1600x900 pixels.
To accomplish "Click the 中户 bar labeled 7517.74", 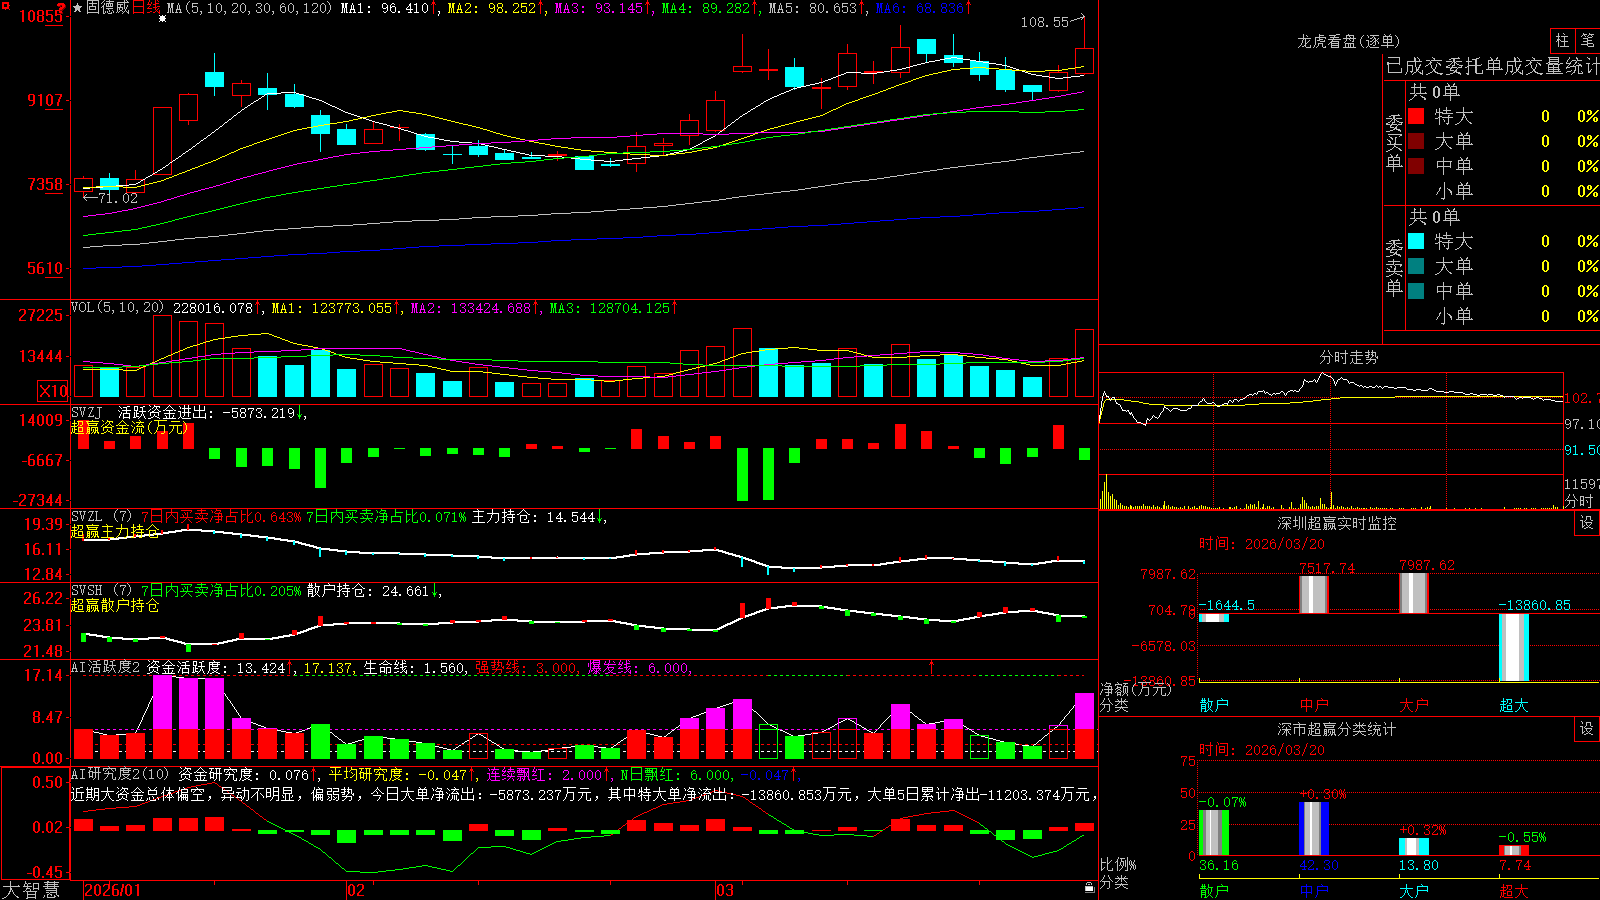I will 1314,594.
